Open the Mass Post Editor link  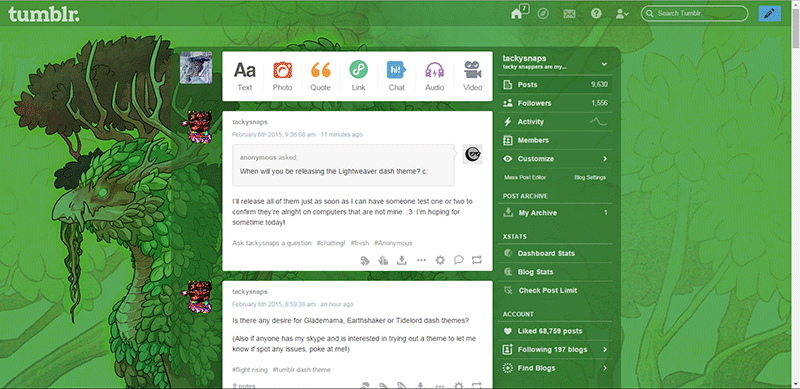(x=525, y=177)
